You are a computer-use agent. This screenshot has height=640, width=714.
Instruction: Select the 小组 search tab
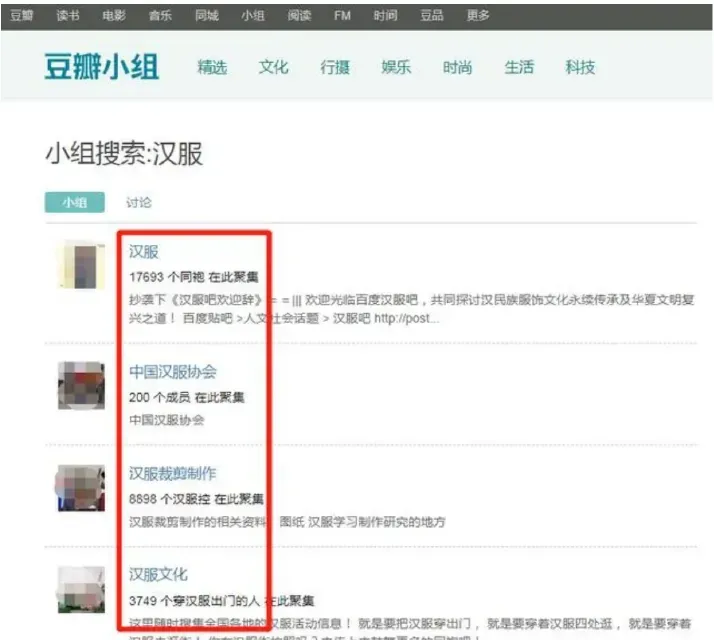pyautogui.click(x=75, y=202)
